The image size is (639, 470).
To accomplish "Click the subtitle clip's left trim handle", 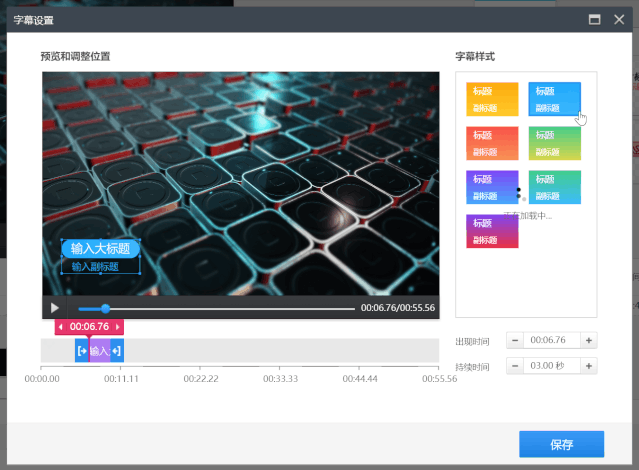I will point(82,351).
